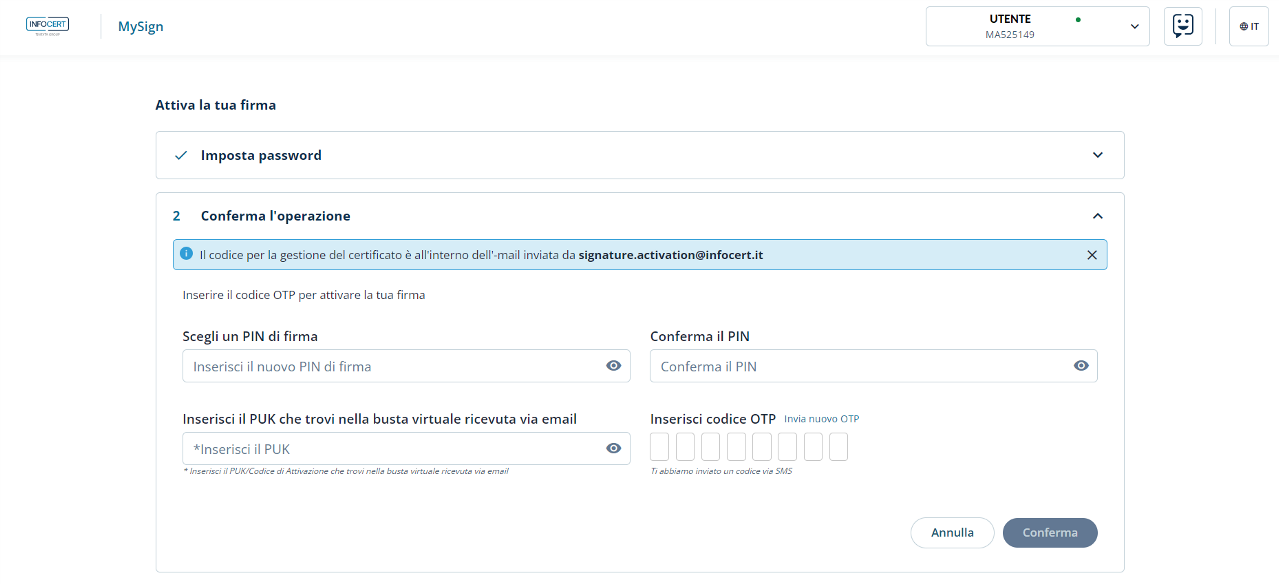Image resolution: width=1280 pixels, height=584 pixels.
Task: Show the new signature PIN characters
Action: [x=614, y=366]
